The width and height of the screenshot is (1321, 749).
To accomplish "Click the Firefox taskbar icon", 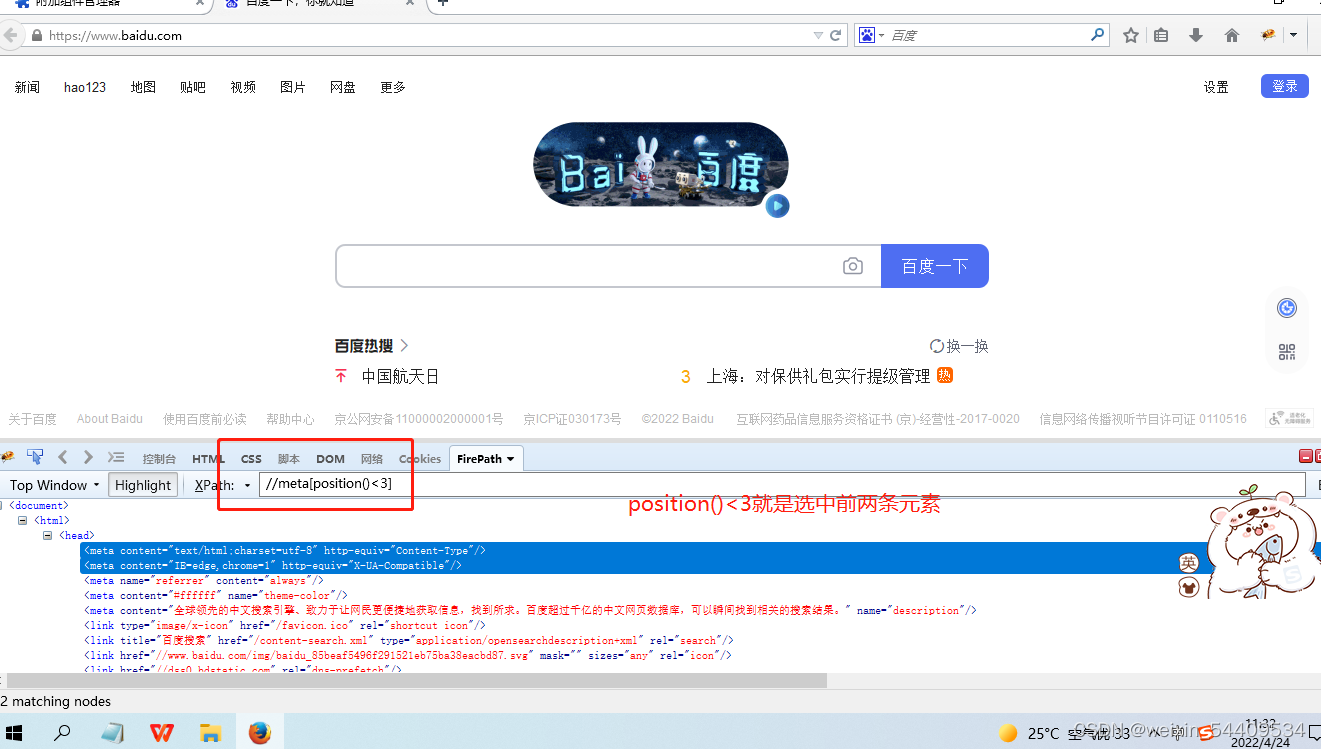I will (260, 733).
